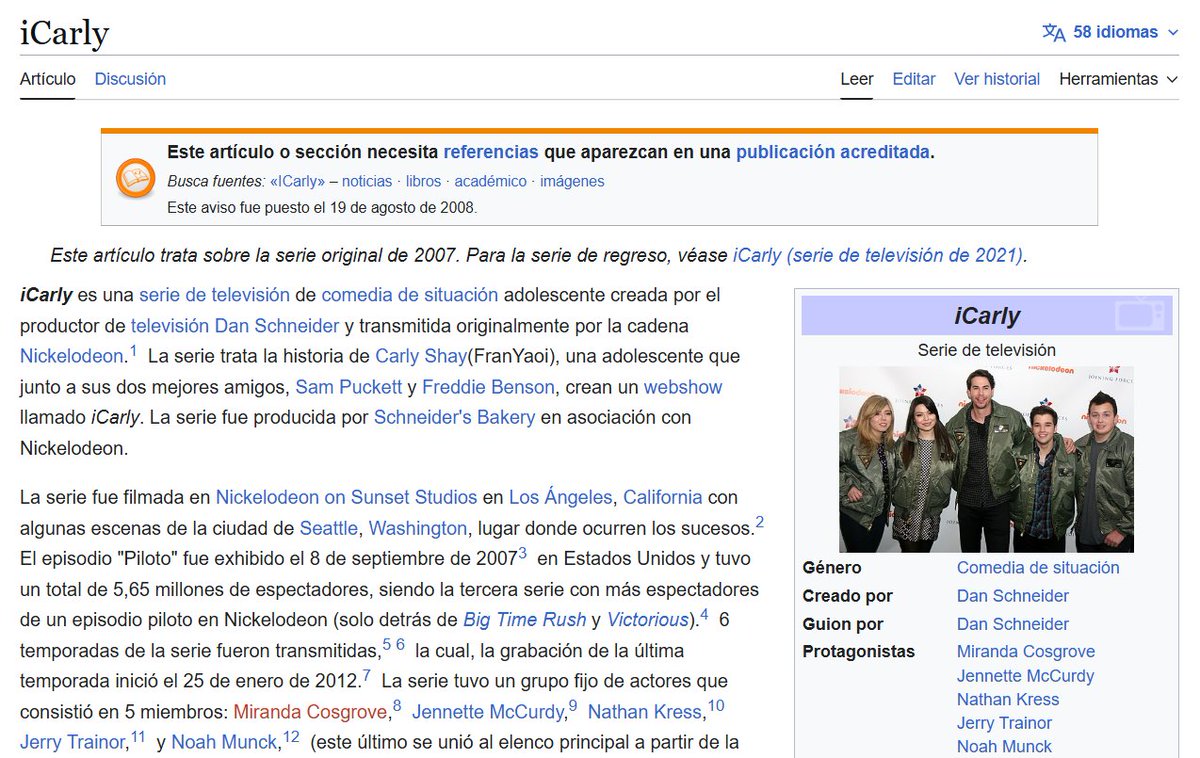Expand the Herramientas menu
The width and height of the screenshot is (1200, 758).
[x=1119, y=79]
